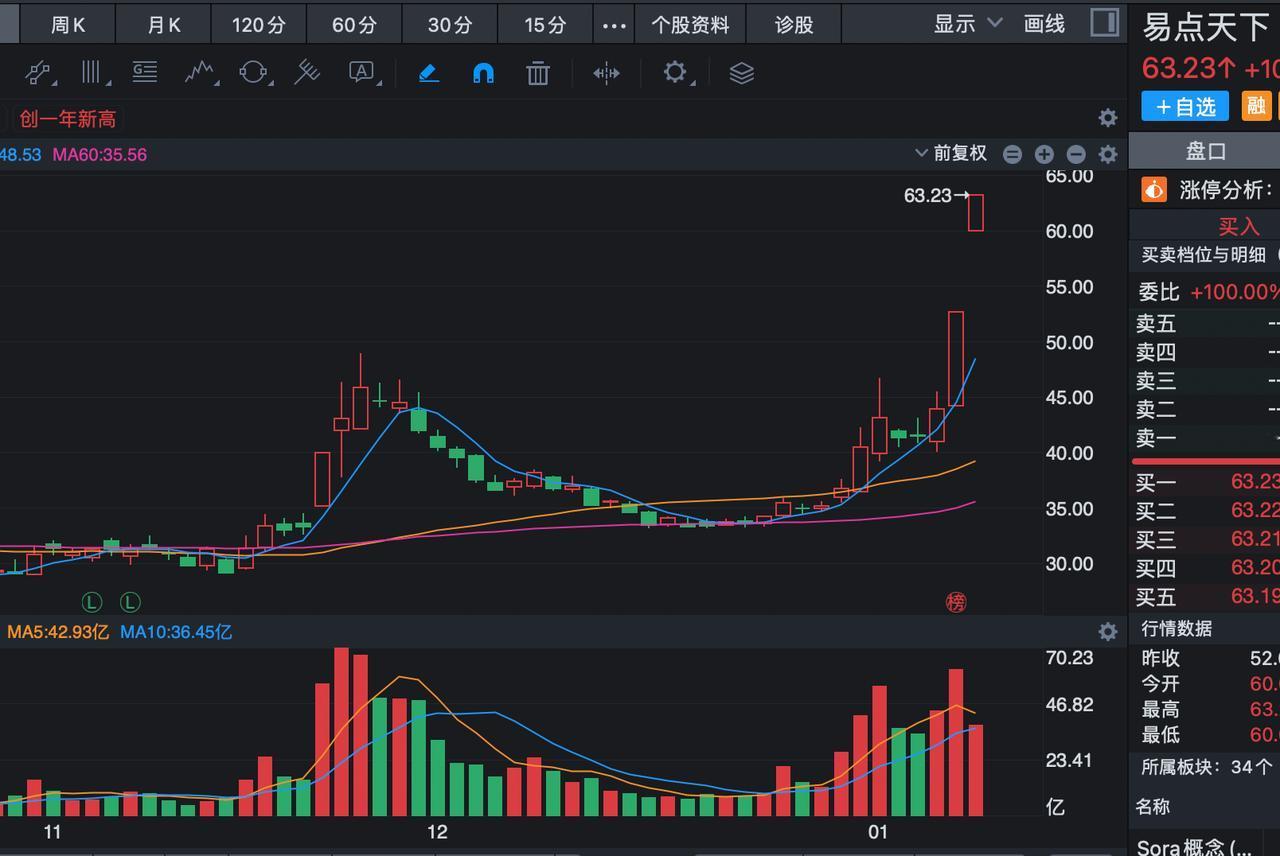Screen dimensions: 1280x856
Task: Select the layers icon at the toolbar end
Action: coord(741,72)
